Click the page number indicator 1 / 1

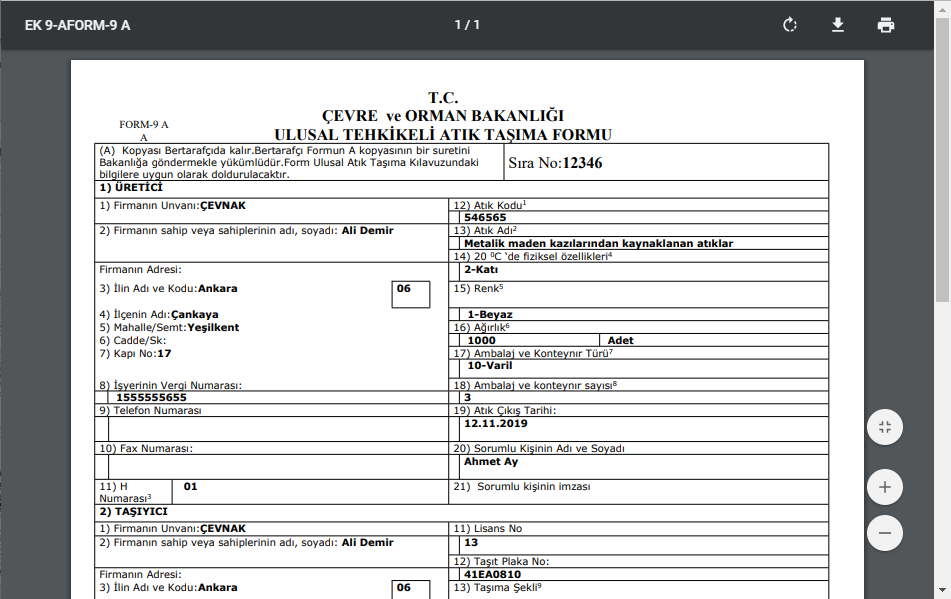pyautogui.click(x=468, y=25)
